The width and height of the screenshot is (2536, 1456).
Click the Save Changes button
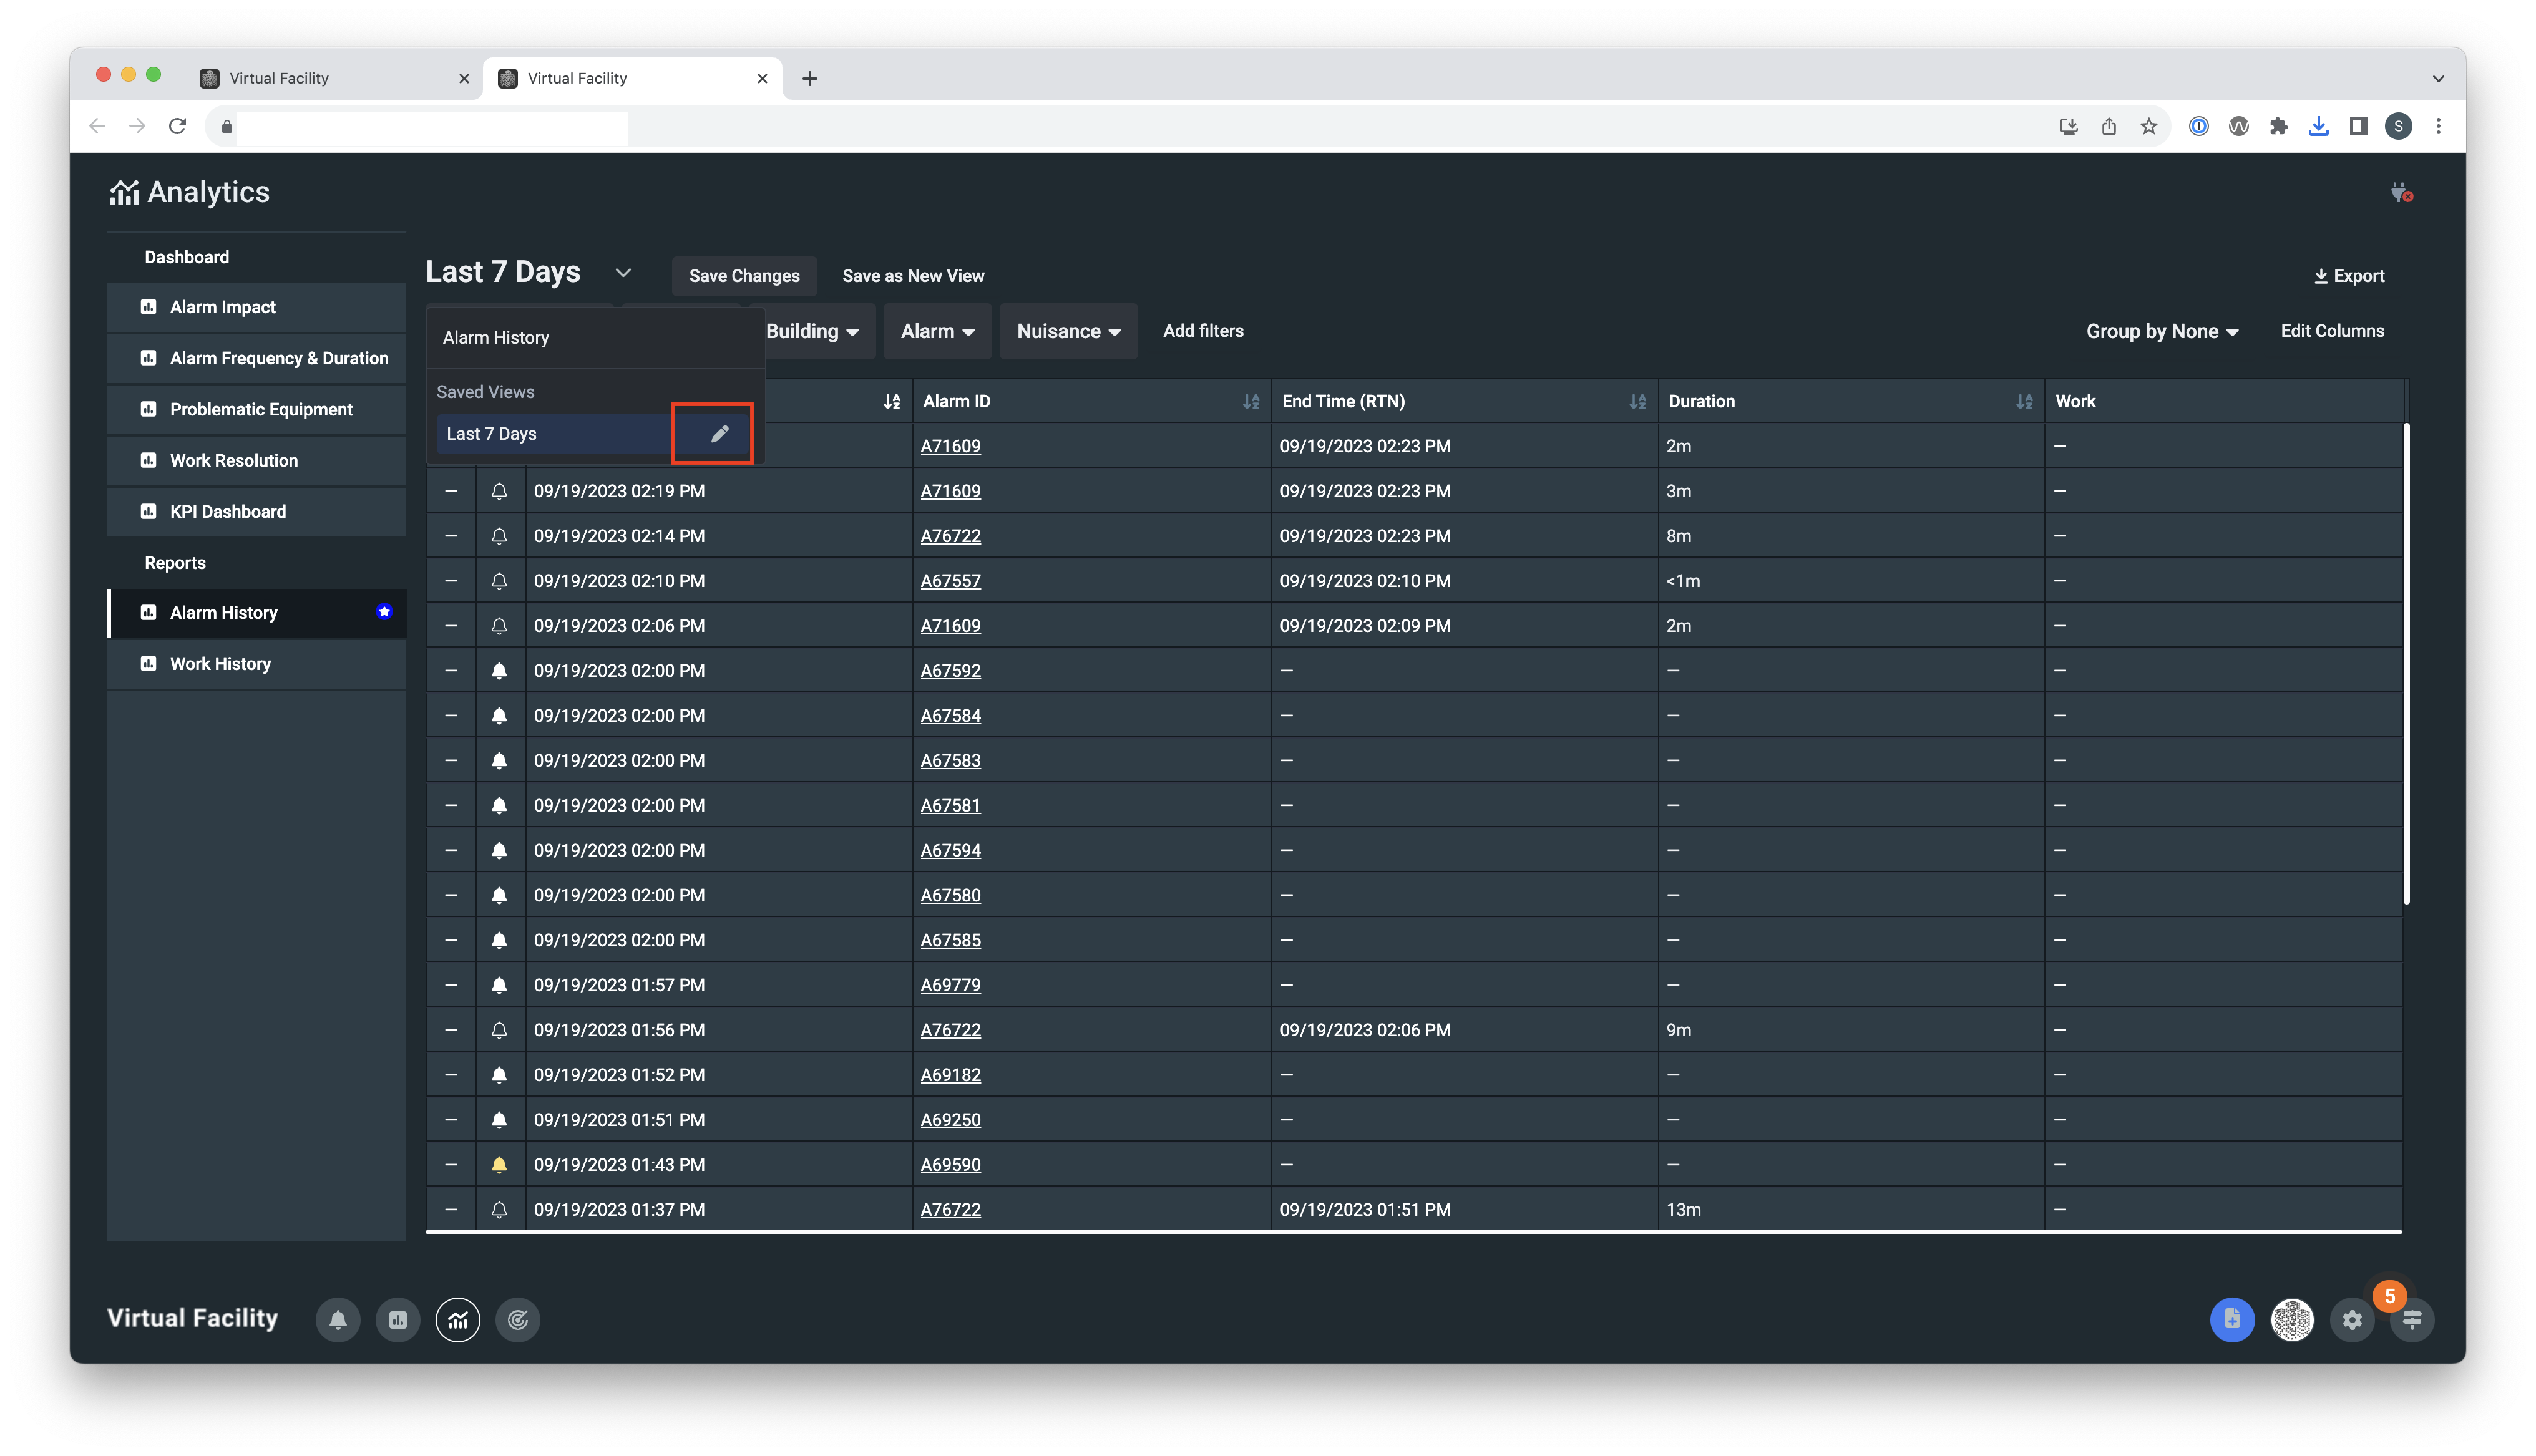pos(744,276)
